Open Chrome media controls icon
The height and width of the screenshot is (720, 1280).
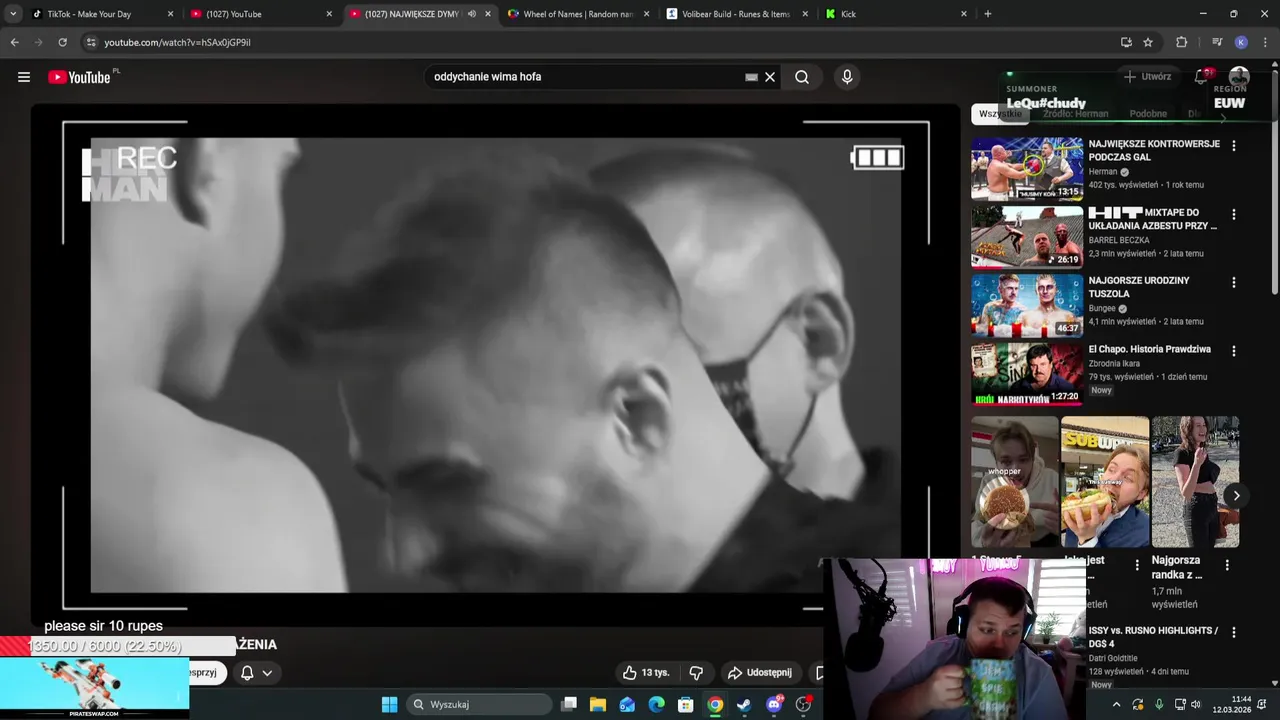[1217, 42]
